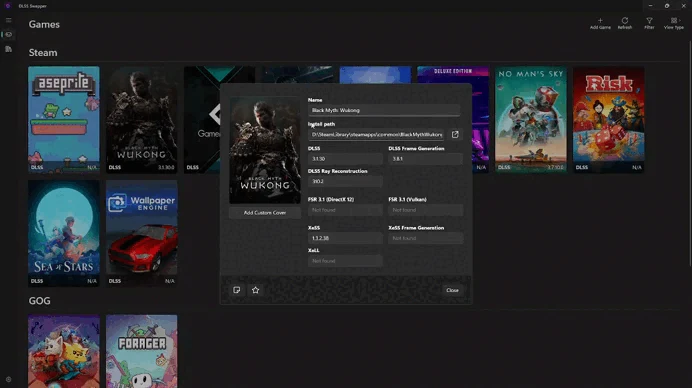Click the GOG section heading
The width and height of the screenshot is (692, 388).
[x=39, y=301]
